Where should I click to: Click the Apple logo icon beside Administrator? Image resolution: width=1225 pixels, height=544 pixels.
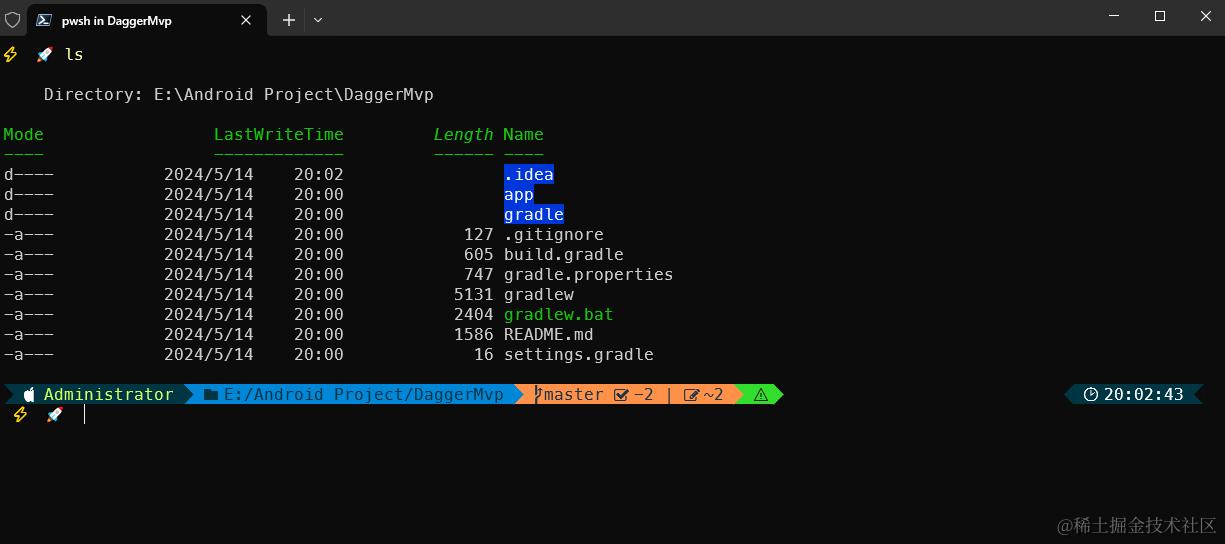29,395
